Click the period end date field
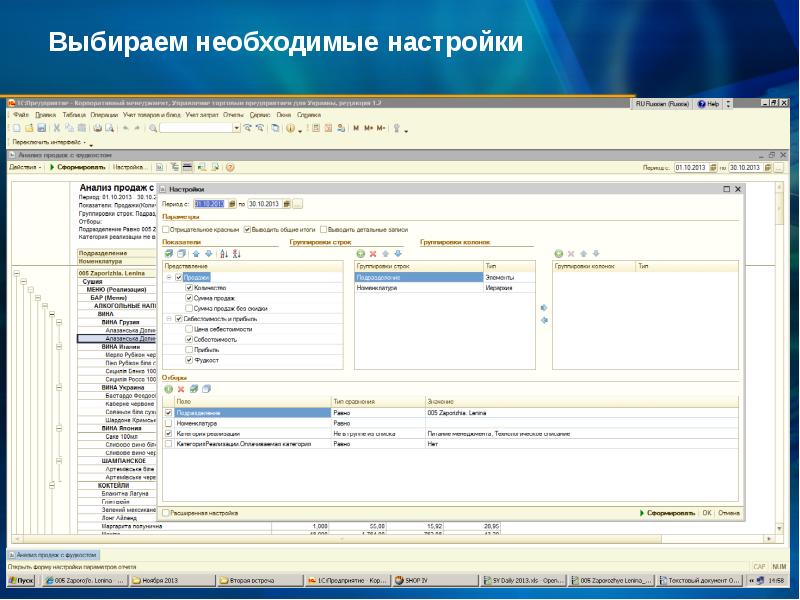The height and width of the screenshot is (600, 800). 263,204
